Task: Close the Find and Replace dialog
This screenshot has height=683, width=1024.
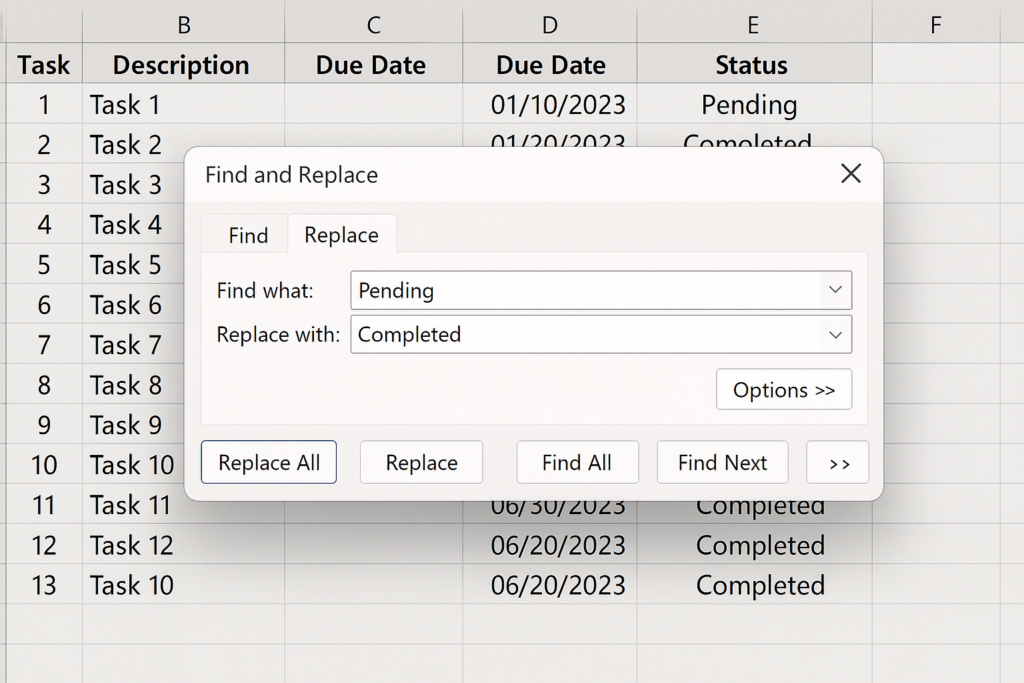Action: [850, 174]
